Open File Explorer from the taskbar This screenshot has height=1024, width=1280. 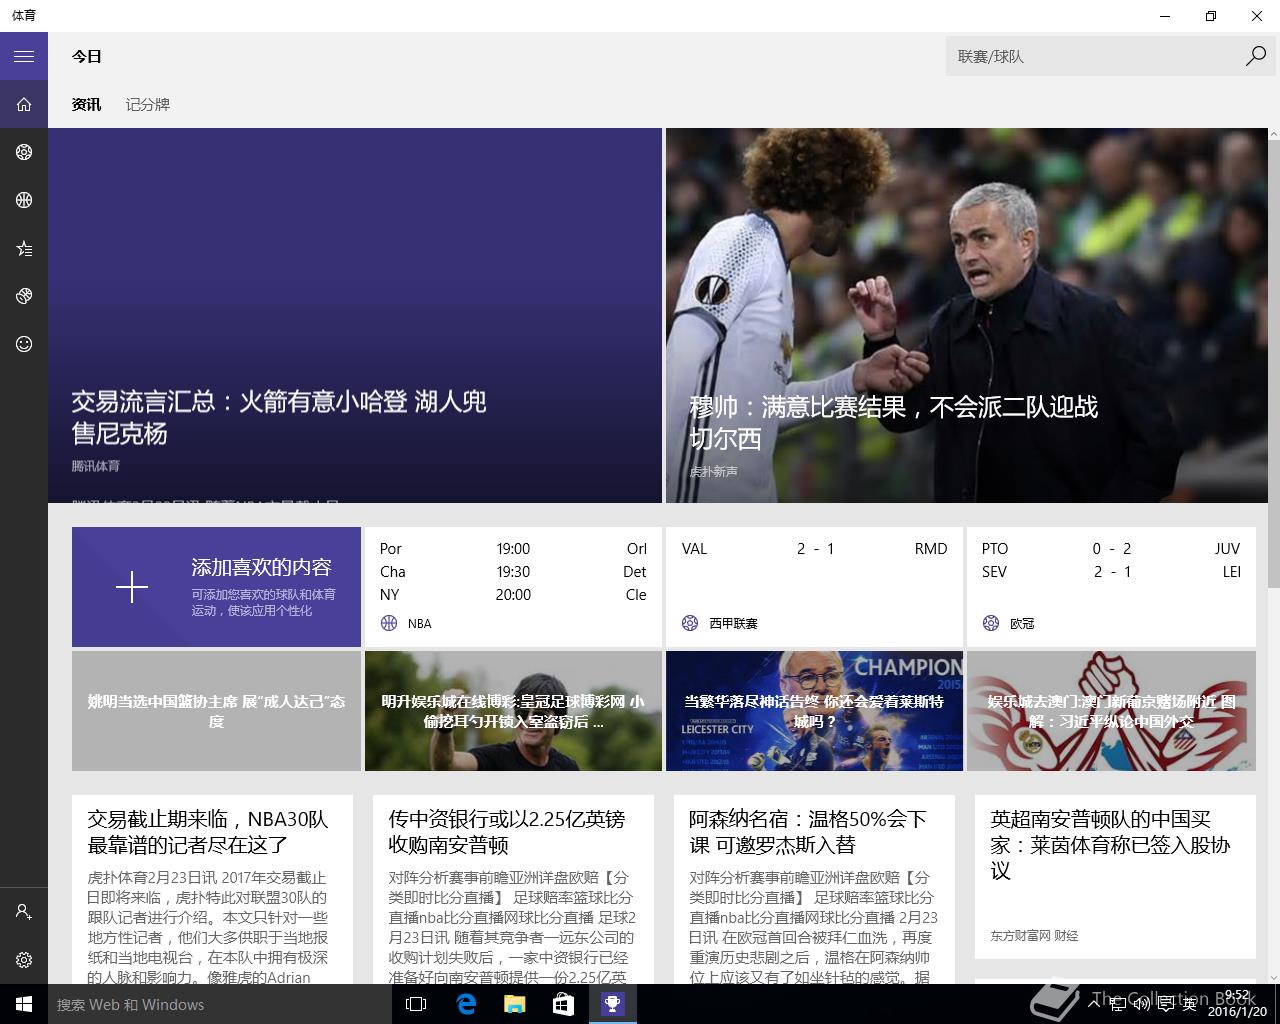(514, 1004)
